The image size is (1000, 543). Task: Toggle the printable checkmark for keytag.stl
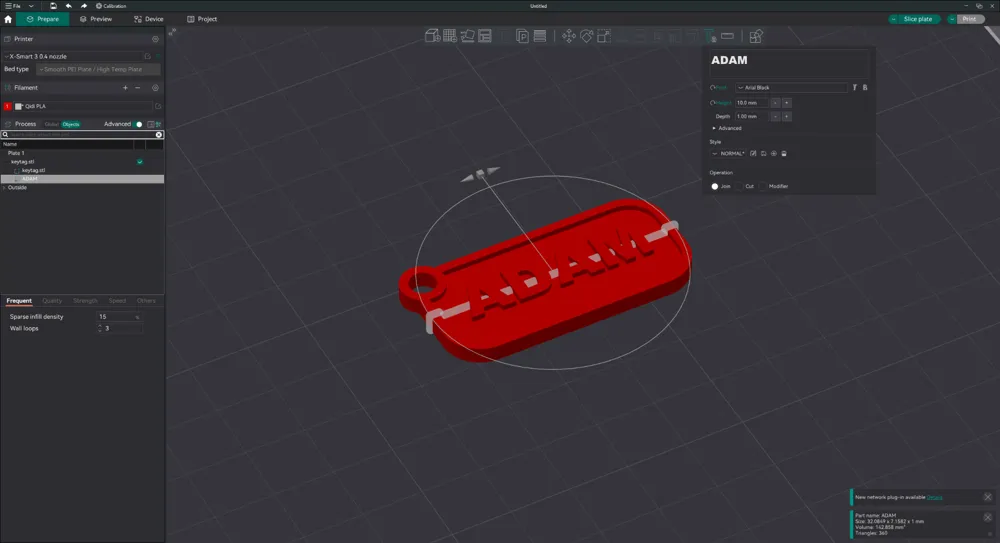click(140, 162)
